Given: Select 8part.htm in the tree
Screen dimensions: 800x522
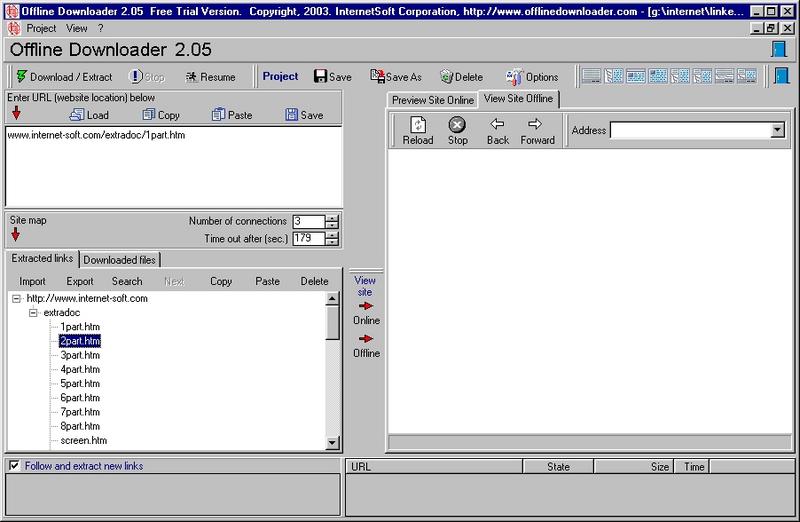Looking at the screenshot, I should 80,426.
